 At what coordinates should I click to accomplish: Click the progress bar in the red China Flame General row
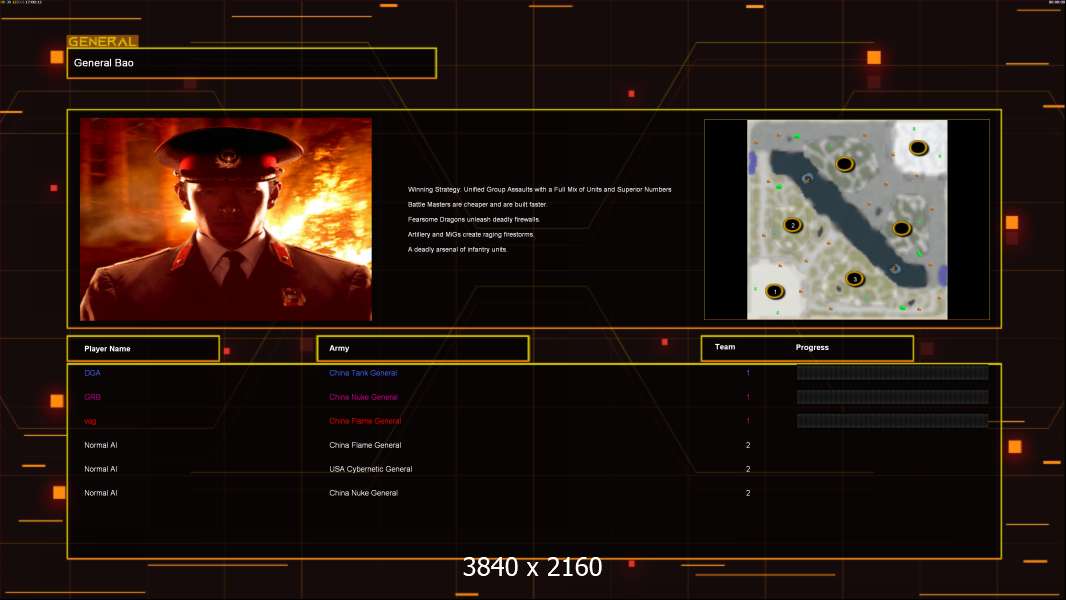892,421
